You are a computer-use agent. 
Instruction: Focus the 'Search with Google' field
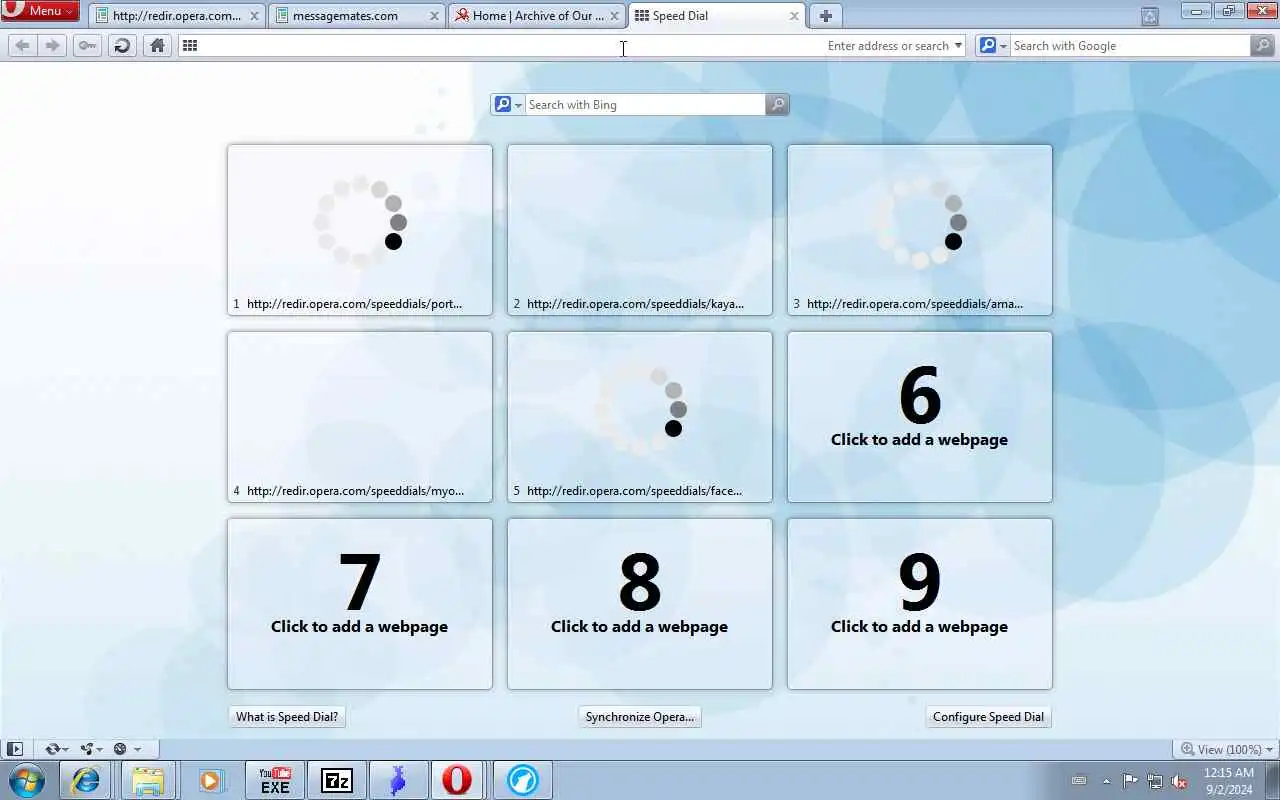coord(1129,46)
